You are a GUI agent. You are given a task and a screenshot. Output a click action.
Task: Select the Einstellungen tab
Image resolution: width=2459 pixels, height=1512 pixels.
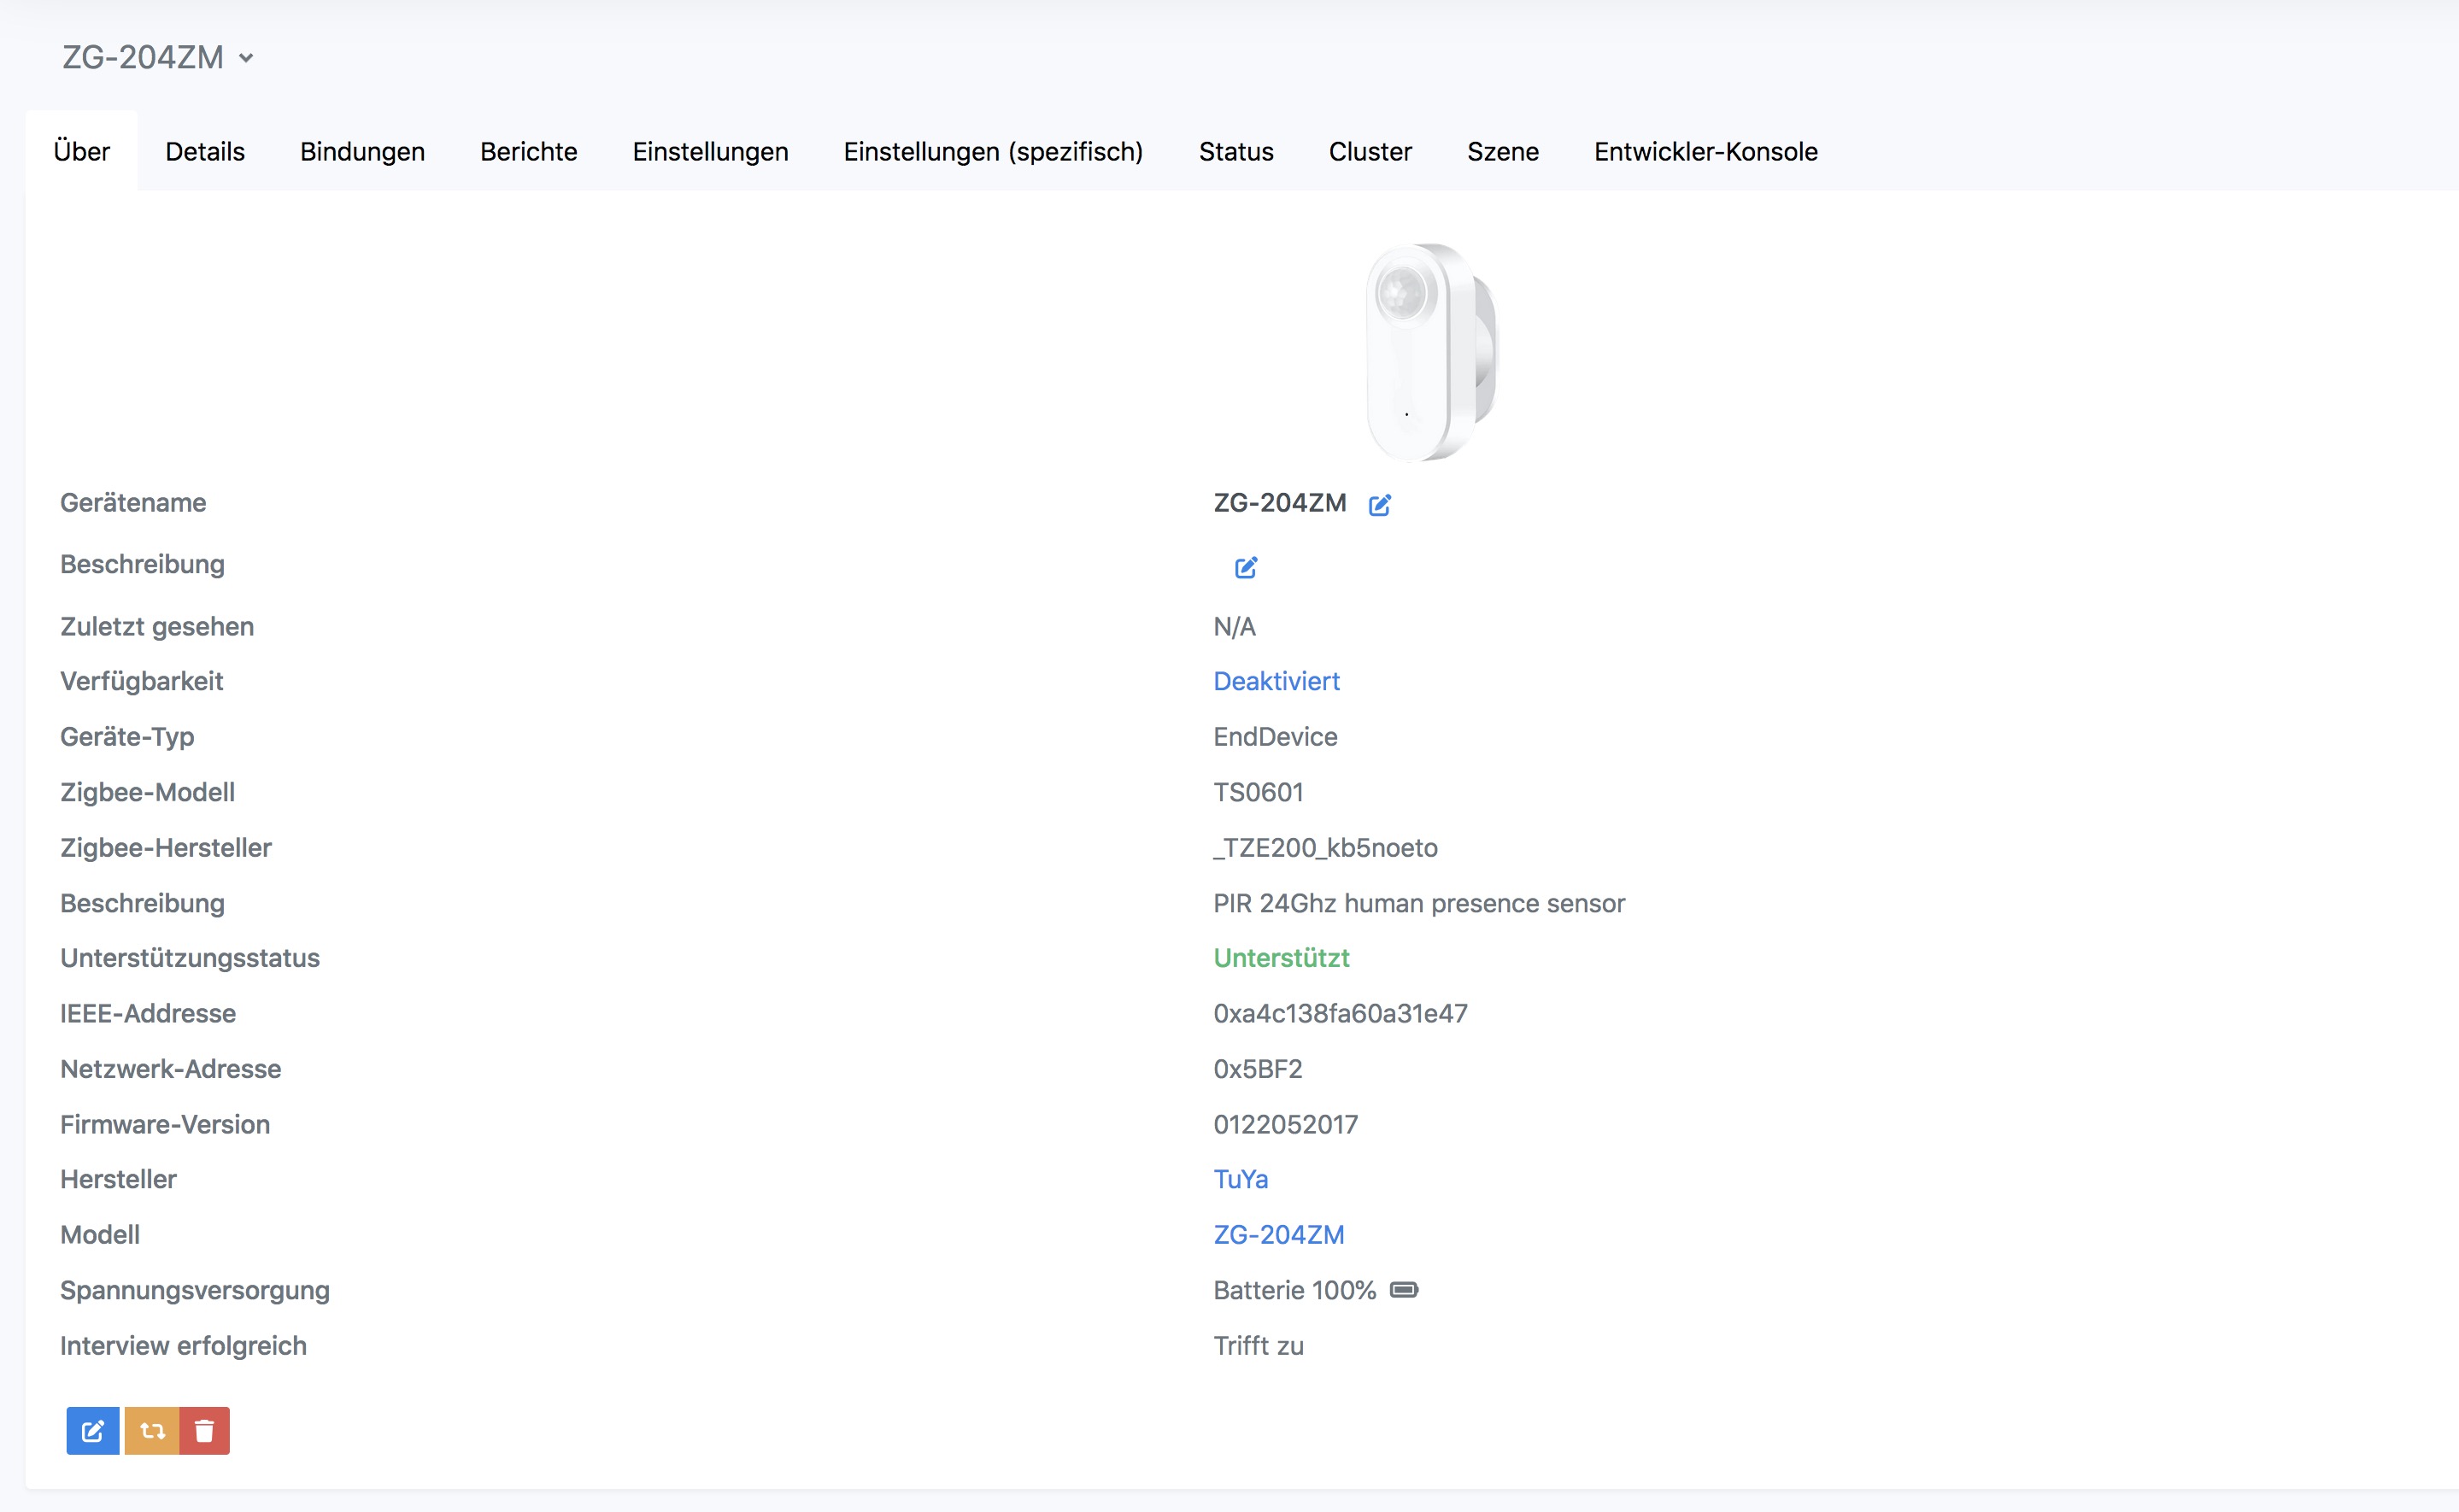coord(710,152)
